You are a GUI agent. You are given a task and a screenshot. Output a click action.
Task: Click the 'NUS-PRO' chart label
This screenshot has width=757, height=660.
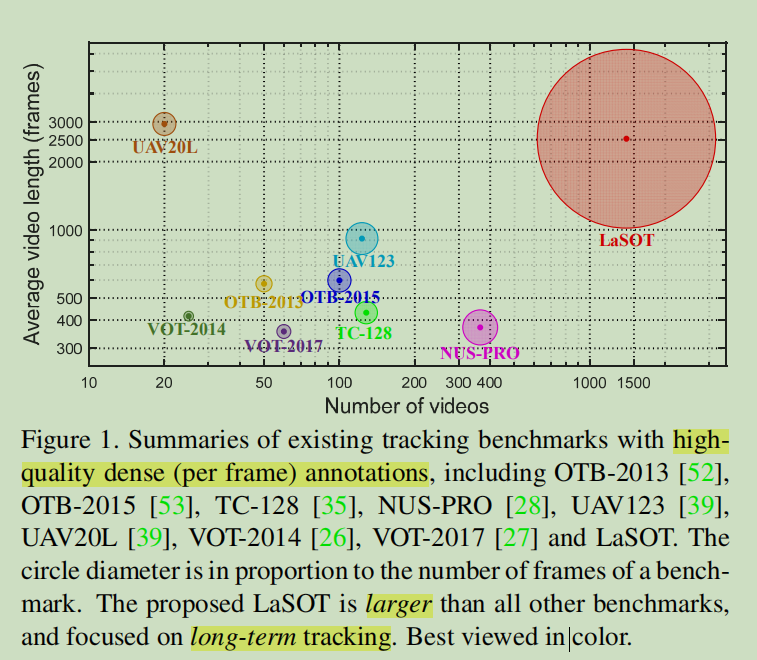pos(480,353)
